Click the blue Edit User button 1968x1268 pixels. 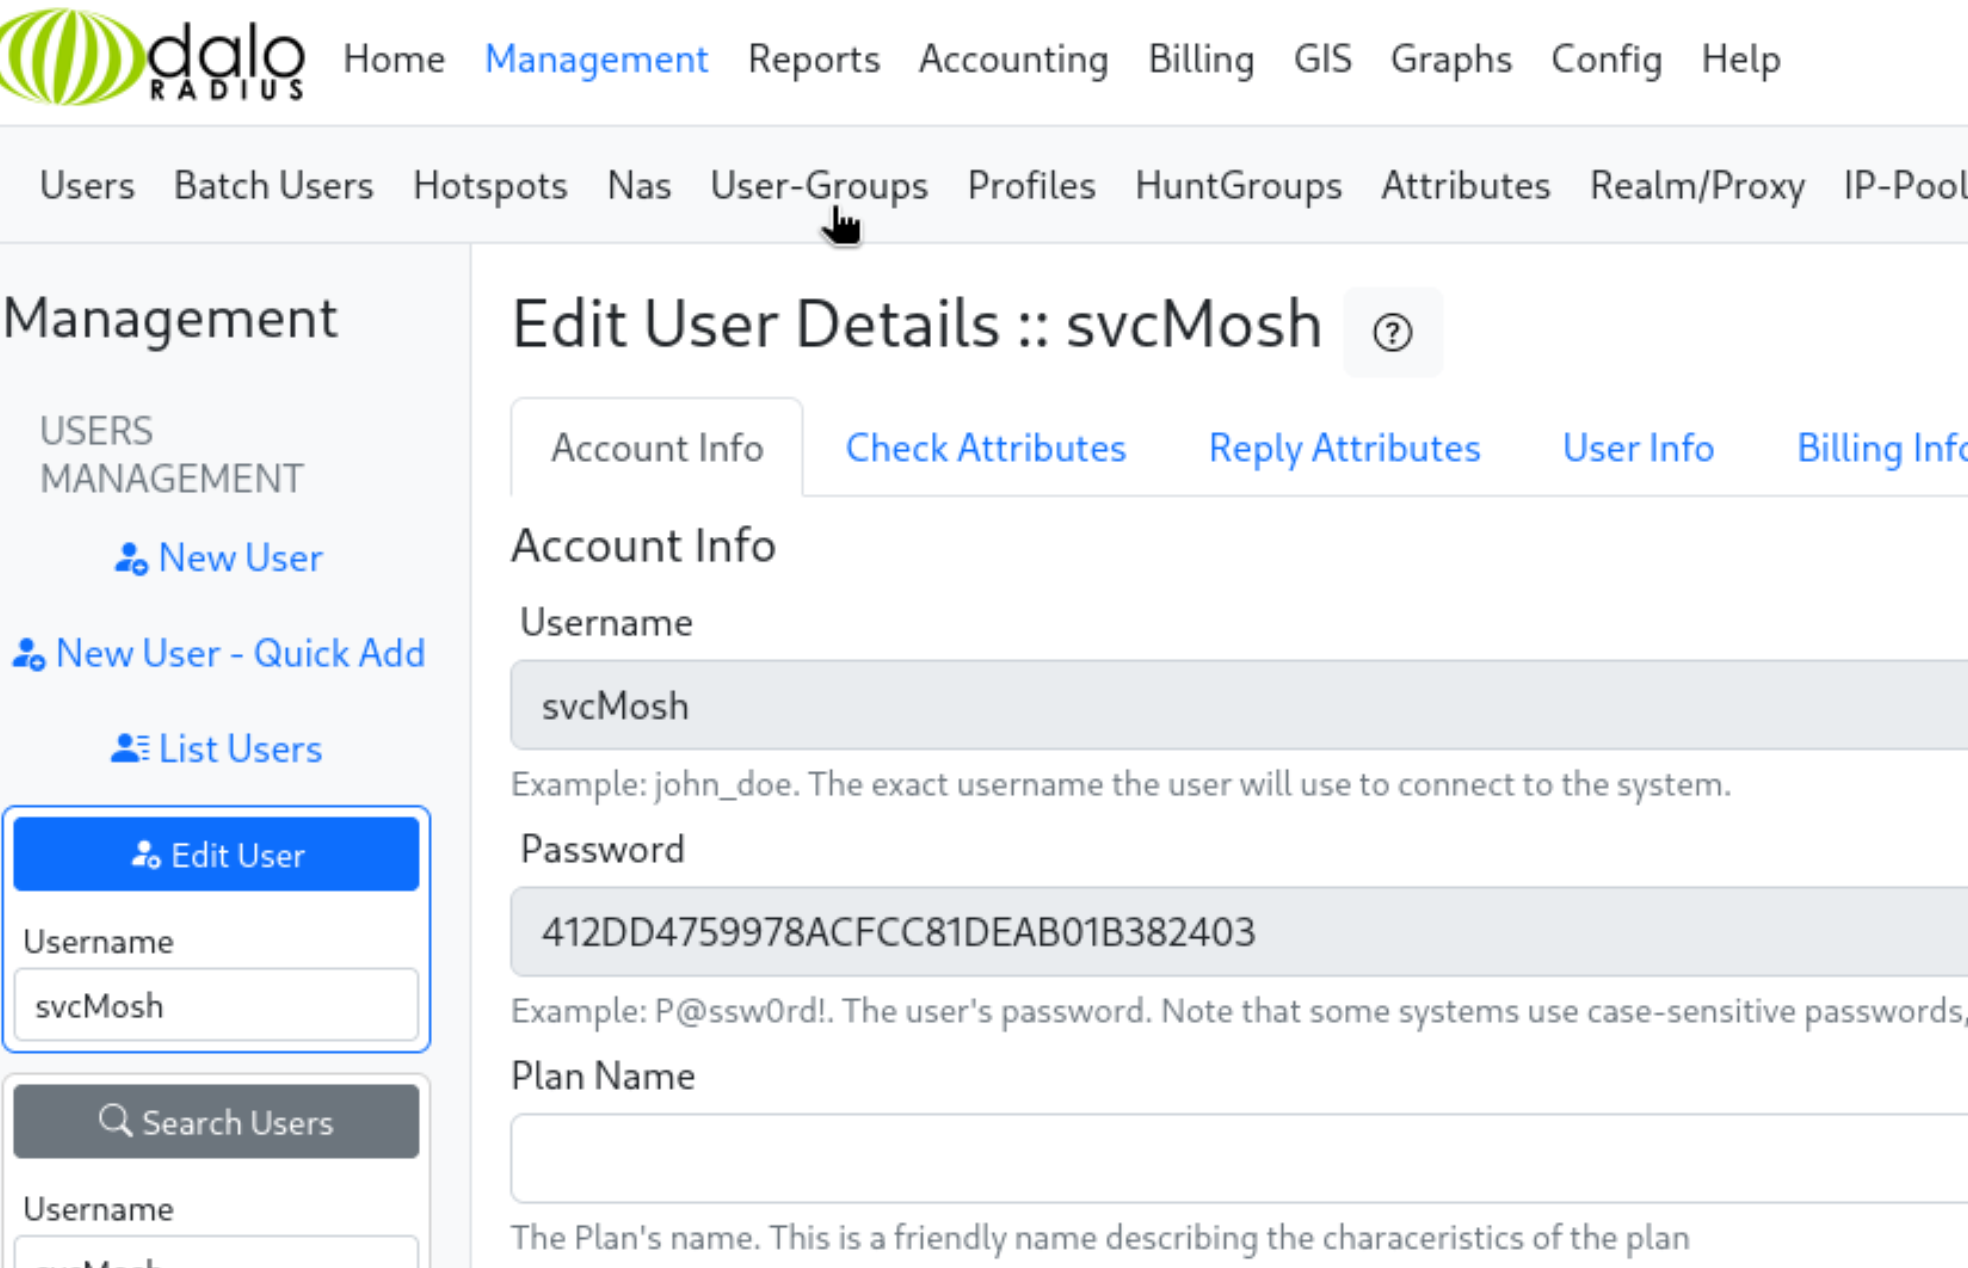(x=216, y=854)
